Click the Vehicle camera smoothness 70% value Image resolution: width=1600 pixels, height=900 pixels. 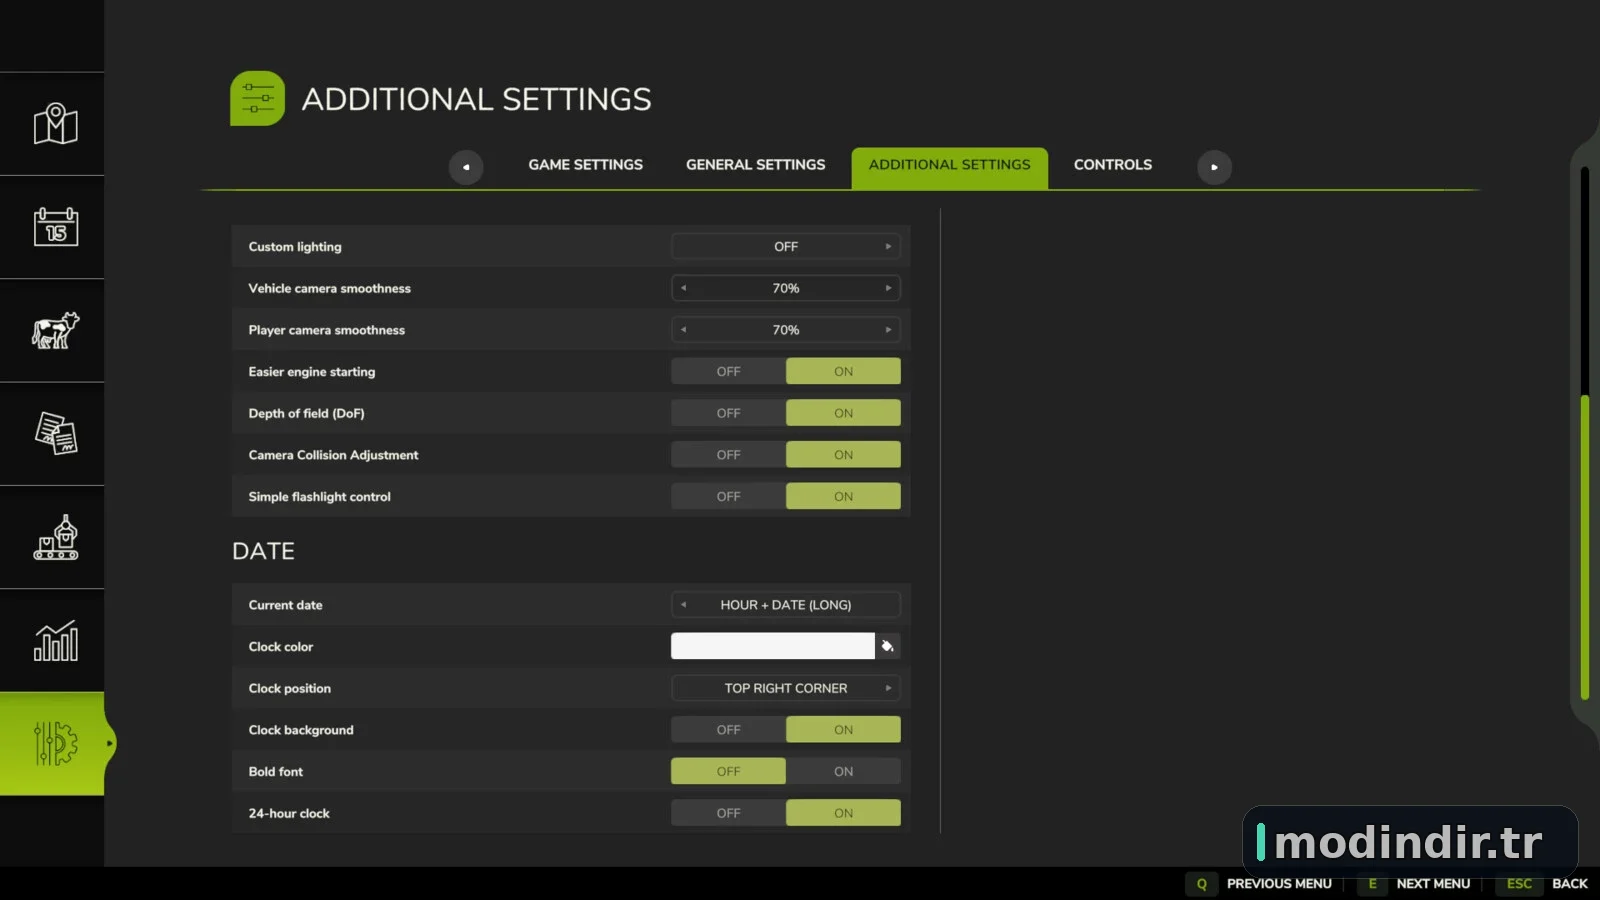pos(786,288)
